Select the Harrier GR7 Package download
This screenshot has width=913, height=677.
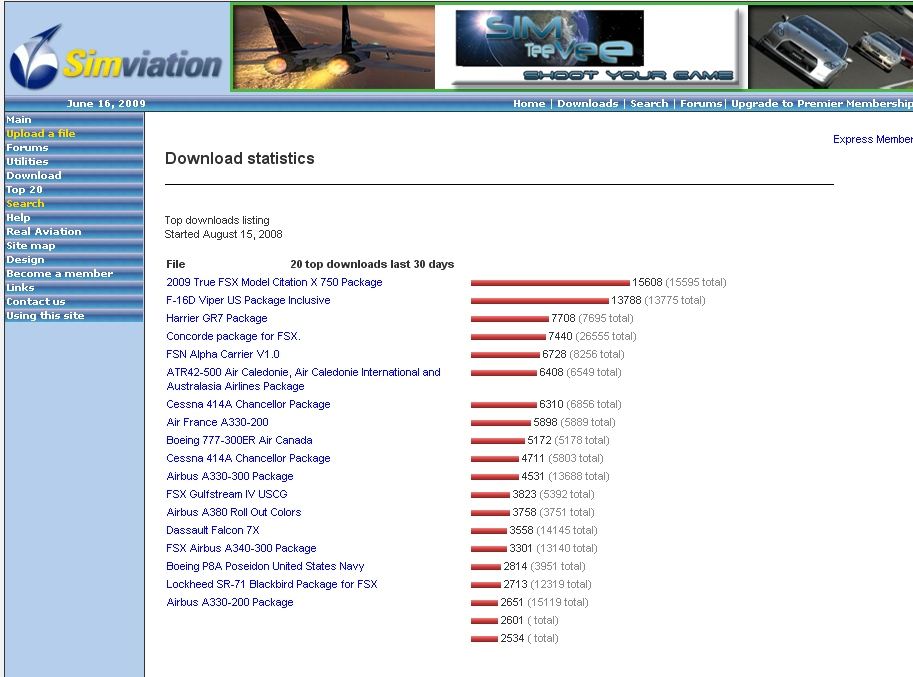(217, 318)
